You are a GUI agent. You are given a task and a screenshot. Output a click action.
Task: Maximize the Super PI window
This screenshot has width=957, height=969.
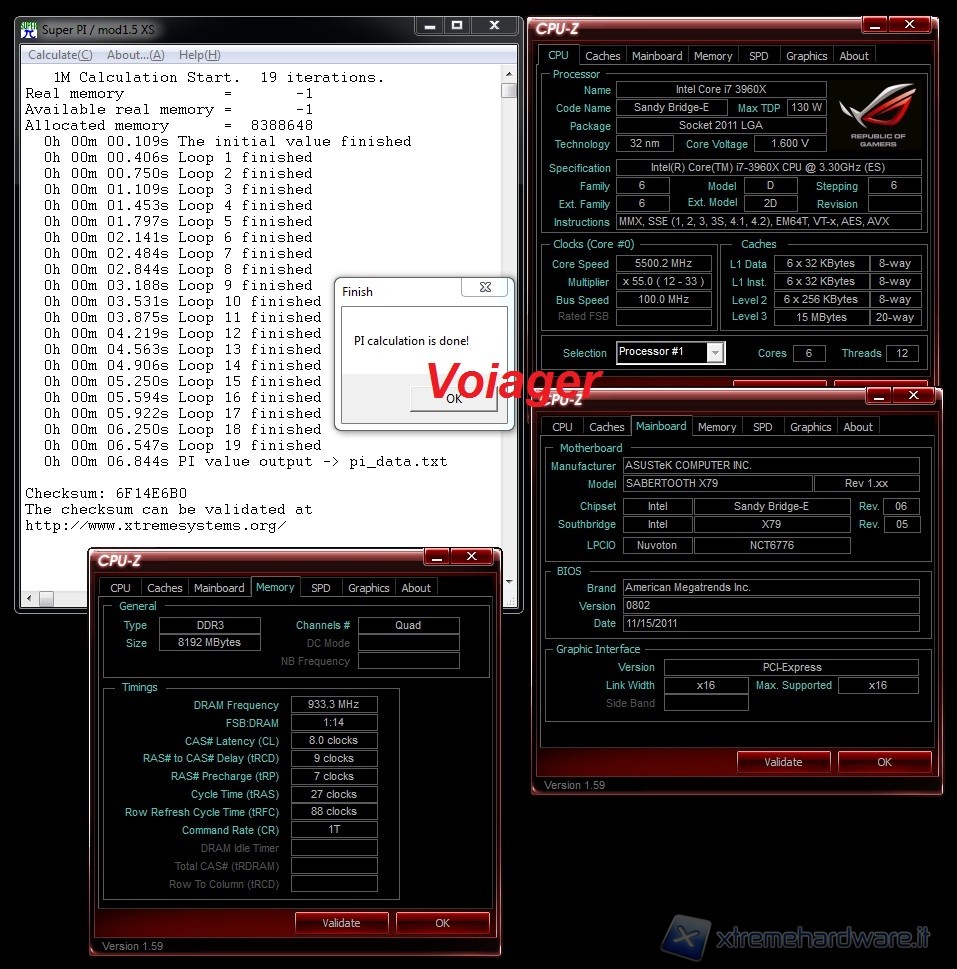456,26
